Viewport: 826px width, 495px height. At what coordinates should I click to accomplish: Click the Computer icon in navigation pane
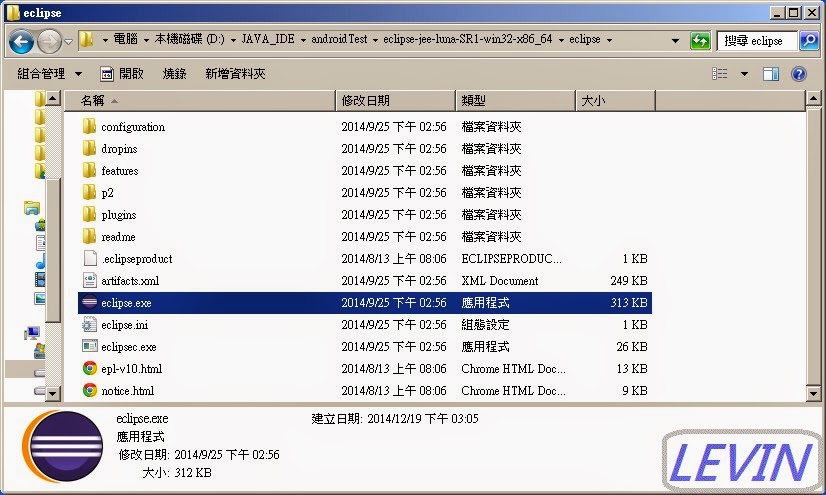[x=32, y=333]
